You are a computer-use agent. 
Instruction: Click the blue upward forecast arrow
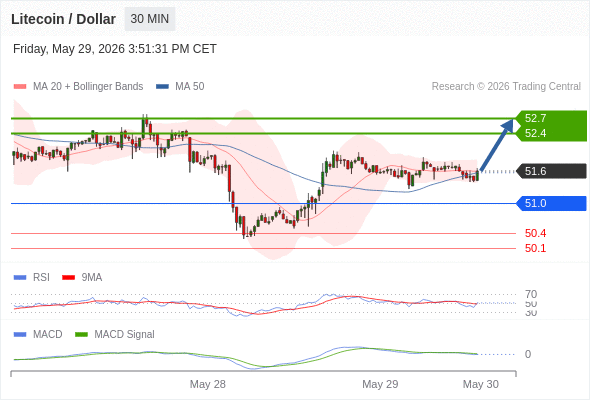point(497,146)
